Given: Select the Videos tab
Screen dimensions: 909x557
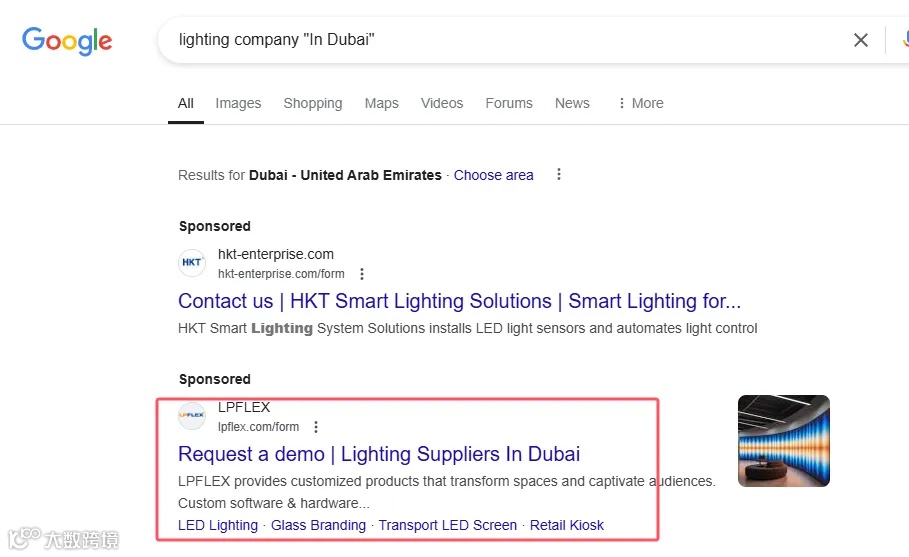Looking at the screenshot, I should pos(442,103).
